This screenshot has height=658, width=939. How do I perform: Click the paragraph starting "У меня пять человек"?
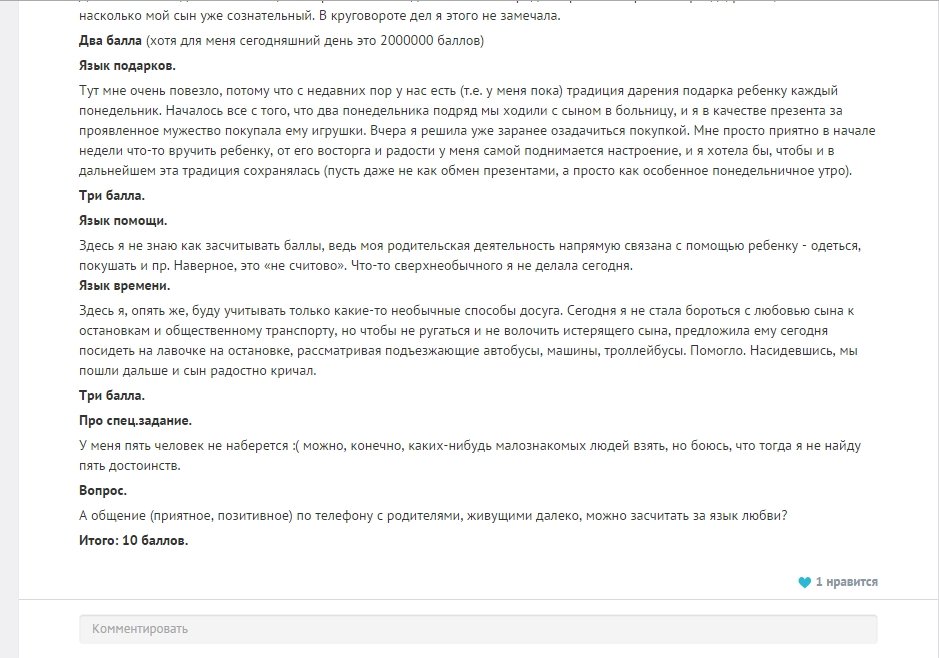pos(470,455)
